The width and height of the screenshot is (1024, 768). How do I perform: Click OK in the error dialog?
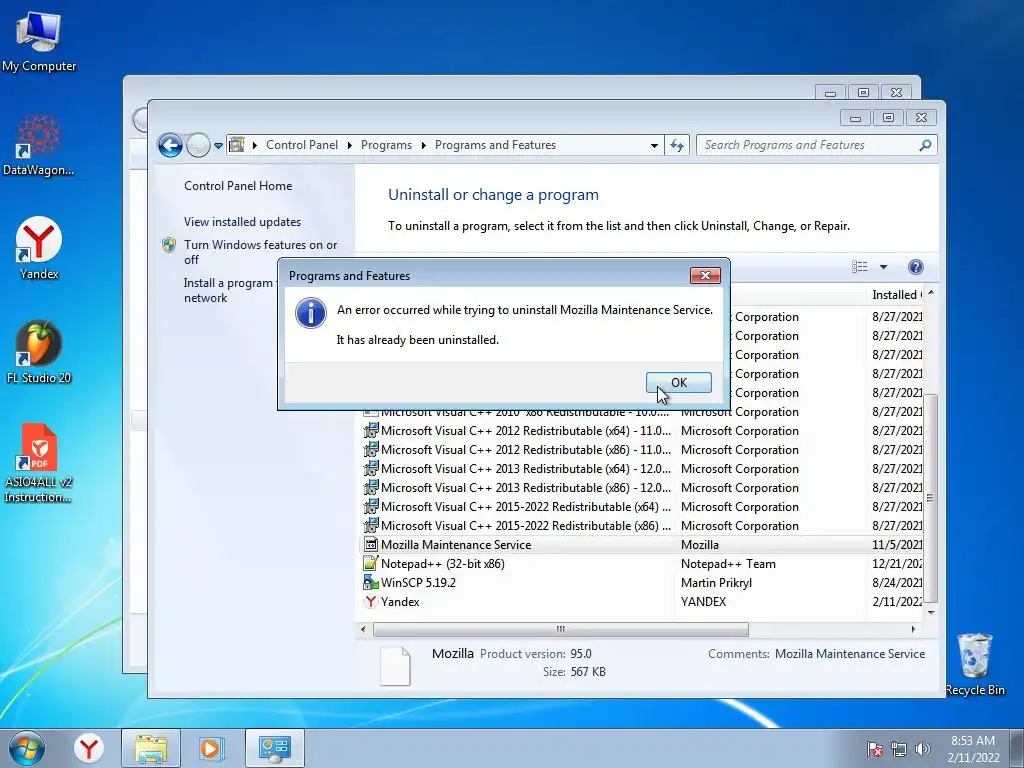pyautogui.click(x=679, y=383)
